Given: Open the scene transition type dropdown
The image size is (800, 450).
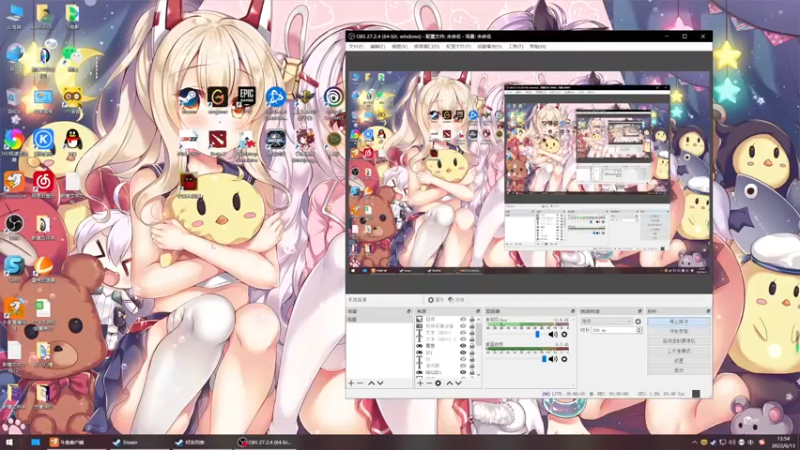Looking at the screenshot, I should [x=606, y=321].
